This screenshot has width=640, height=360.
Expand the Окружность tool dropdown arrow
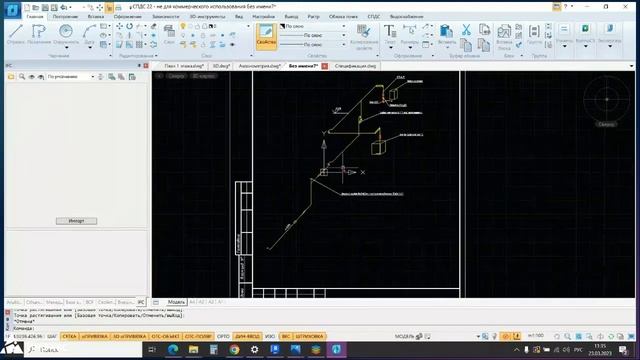[66, 48]
